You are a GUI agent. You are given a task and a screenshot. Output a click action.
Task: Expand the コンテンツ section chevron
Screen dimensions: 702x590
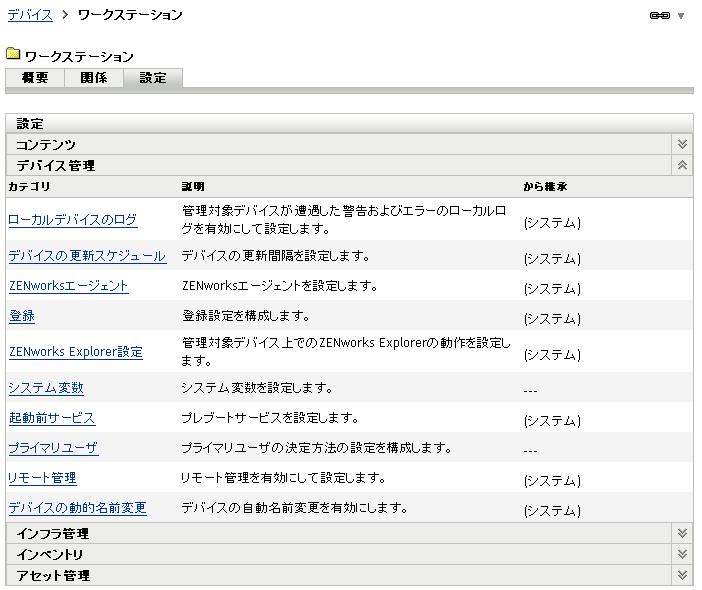[x=682, y=144]
